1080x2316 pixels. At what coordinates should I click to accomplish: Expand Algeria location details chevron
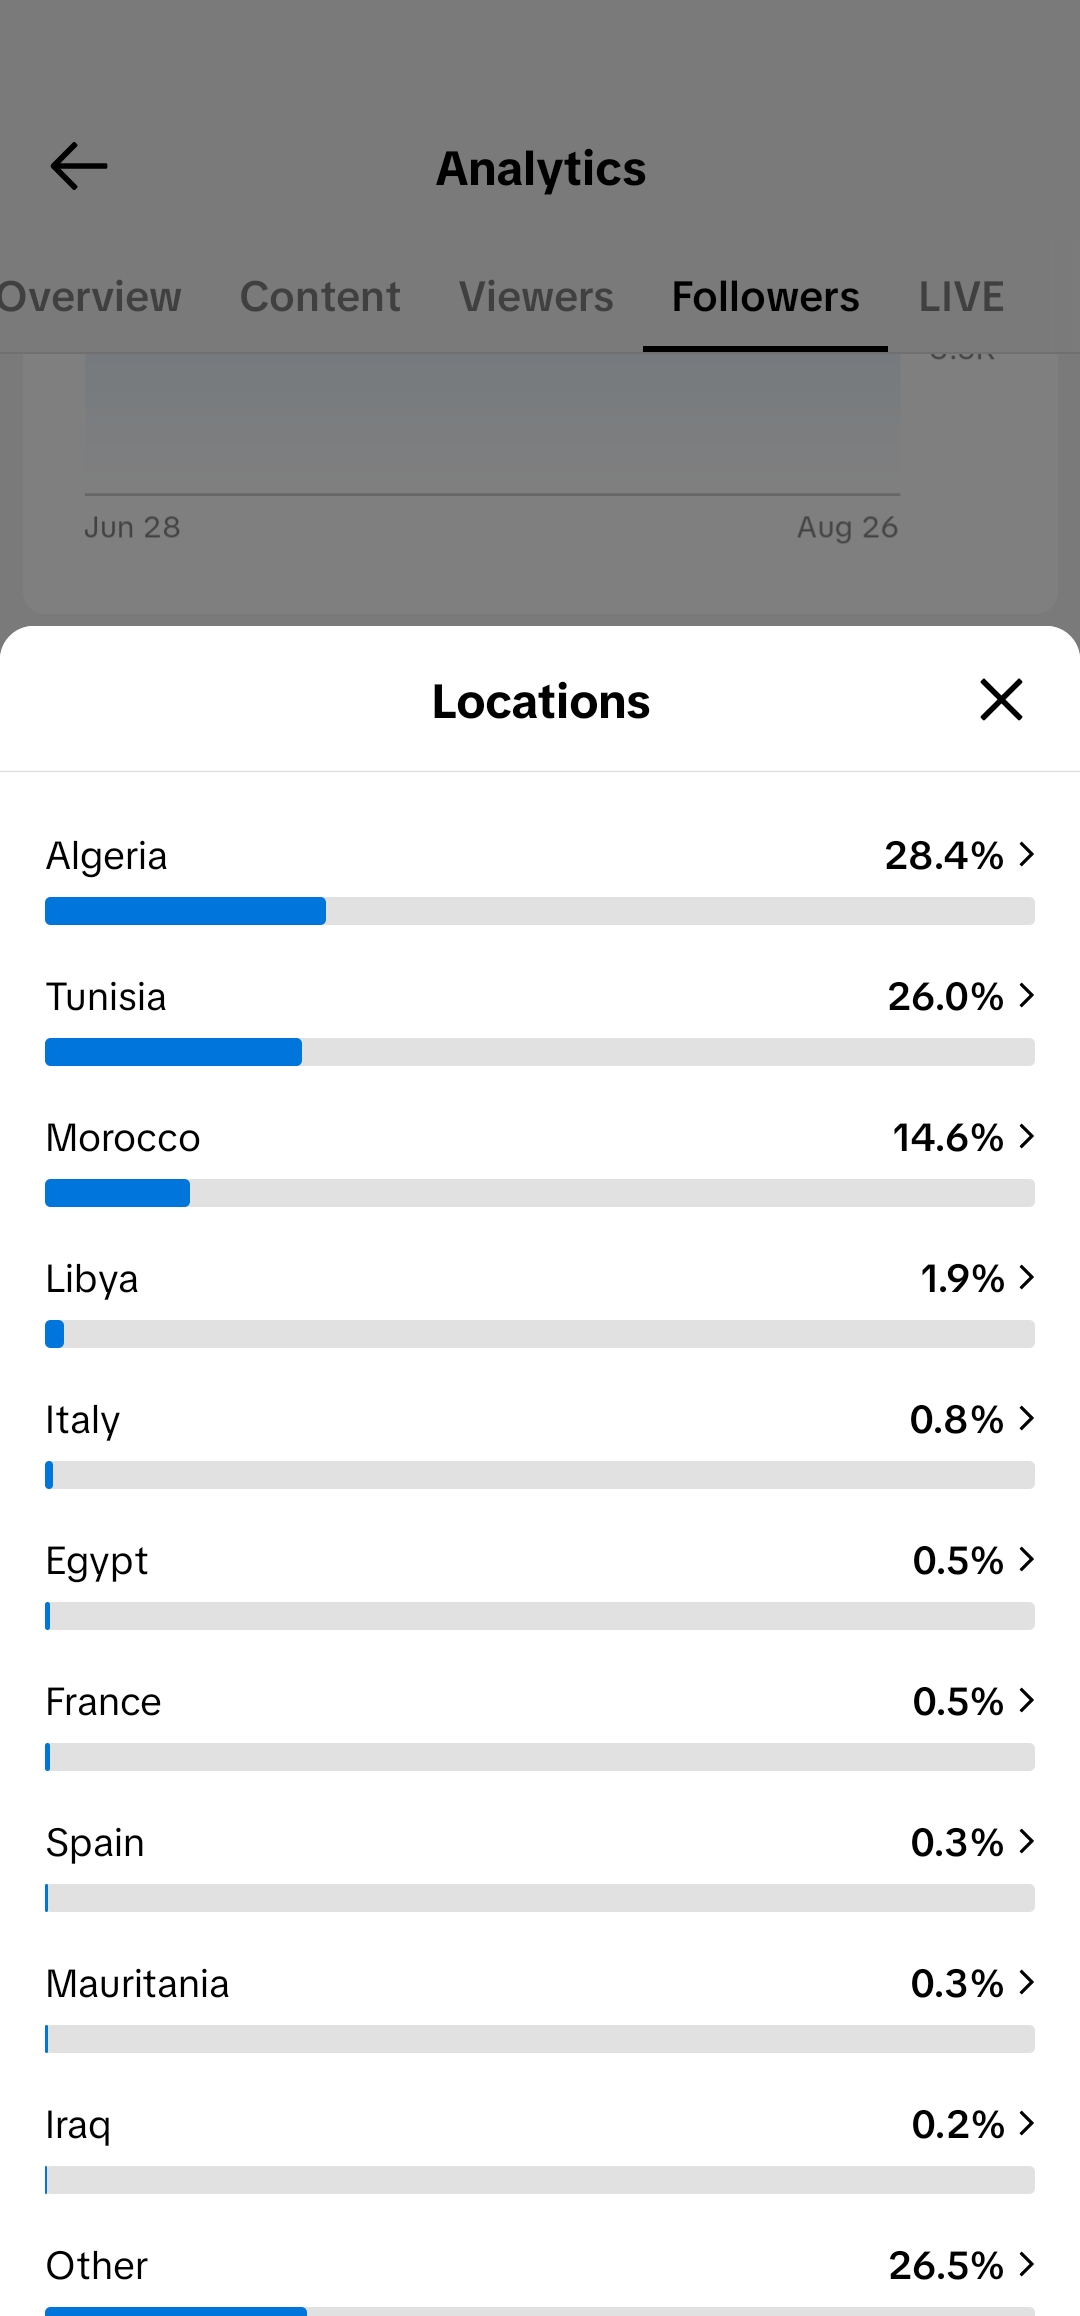point(1026,854)
